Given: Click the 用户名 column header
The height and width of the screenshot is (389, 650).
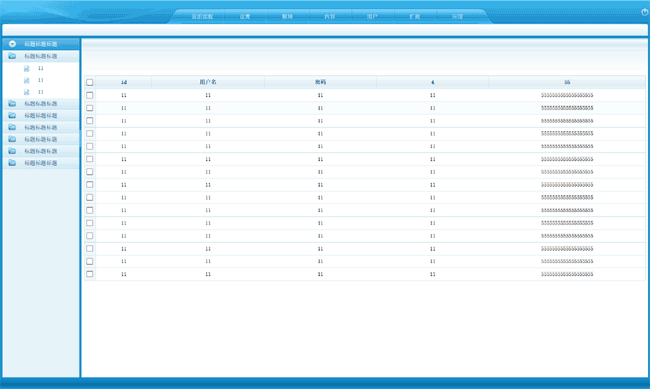Looking at the screenshot, I should point(208,82).
